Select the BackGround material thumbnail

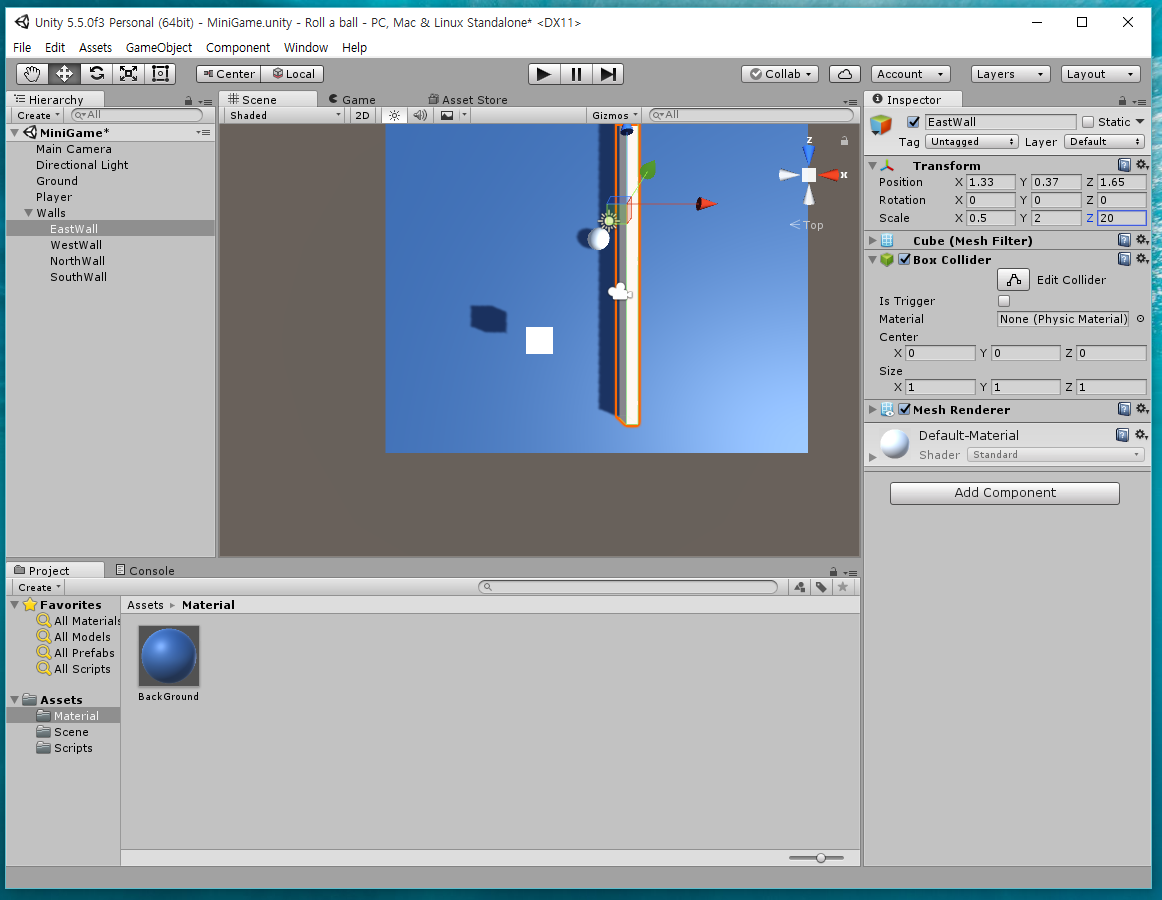click(168, 656)
